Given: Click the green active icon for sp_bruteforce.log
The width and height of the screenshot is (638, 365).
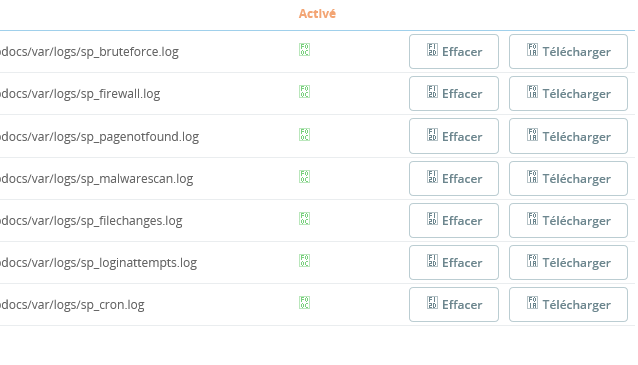Looking at the screenshot, I should pos(304,50).
